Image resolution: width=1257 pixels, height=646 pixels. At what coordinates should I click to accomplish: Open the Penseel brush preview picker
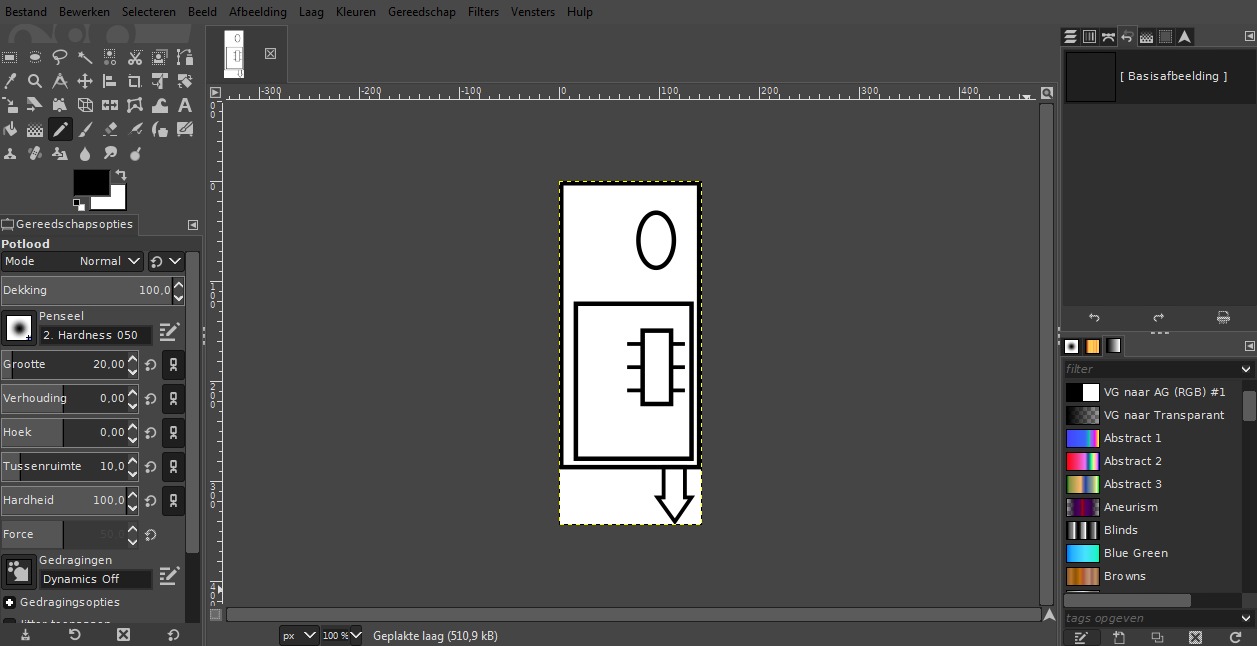click(19, 327)
